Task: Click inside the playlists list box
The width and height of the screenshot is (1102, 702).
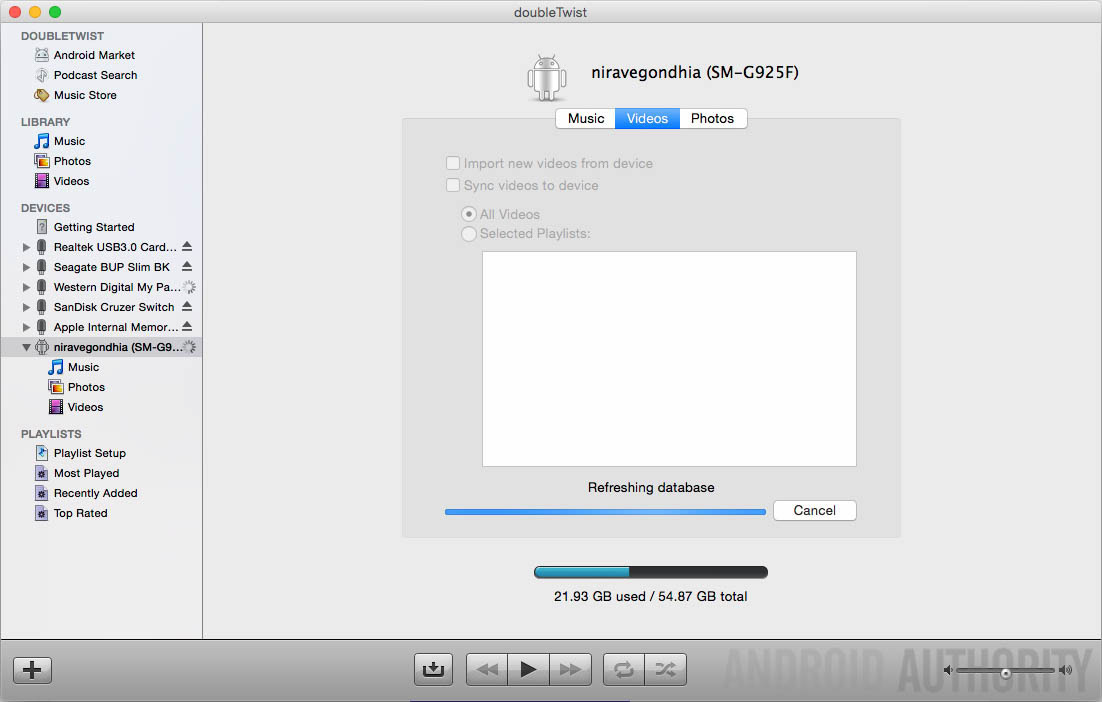Action: click(669, 359)
